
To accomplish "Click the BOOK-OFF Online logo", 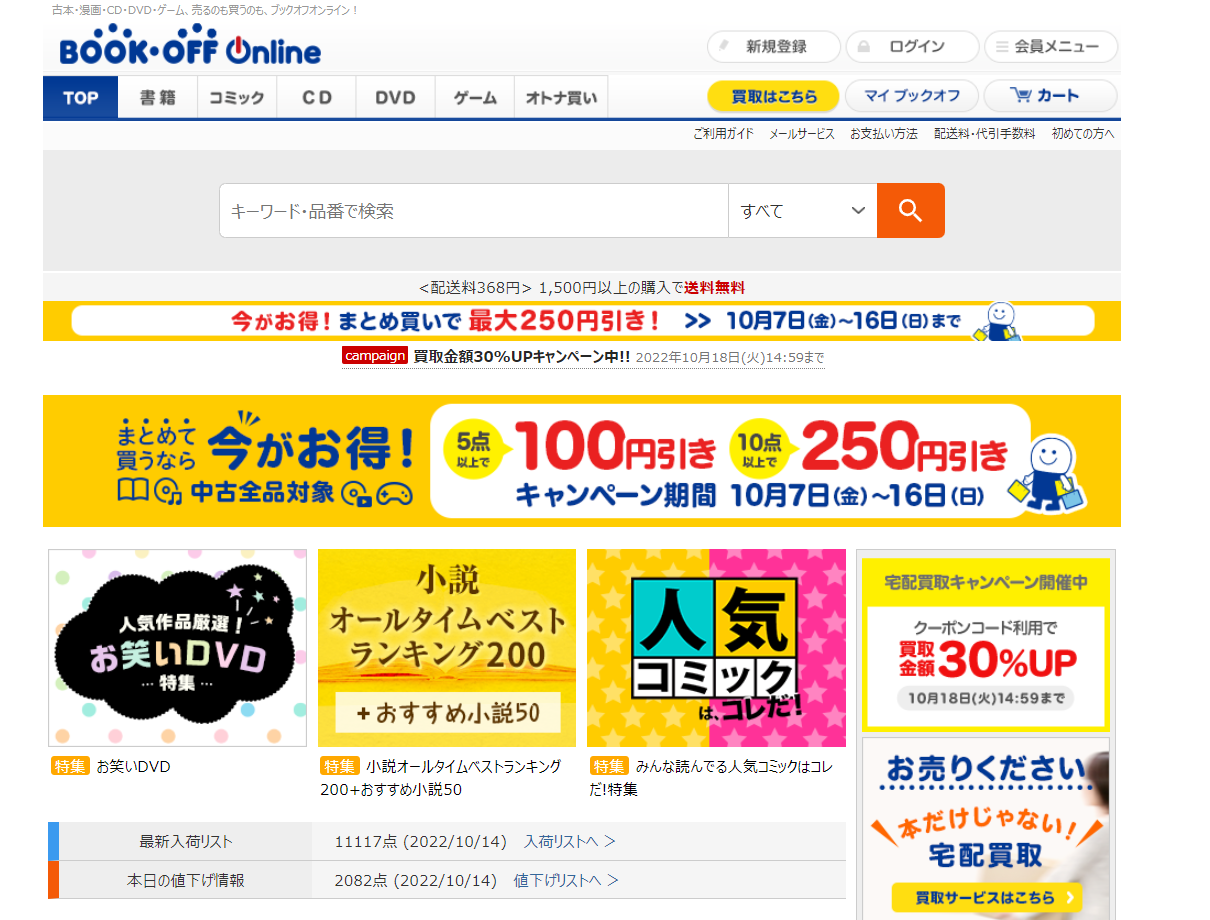I will [190, 48].
